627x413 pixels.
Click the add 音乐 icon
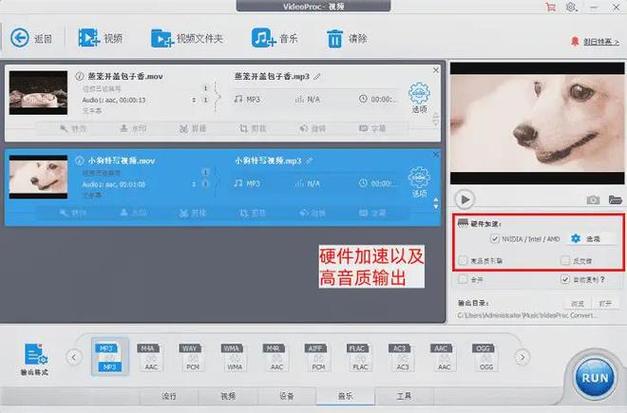(x=263, y=38)
